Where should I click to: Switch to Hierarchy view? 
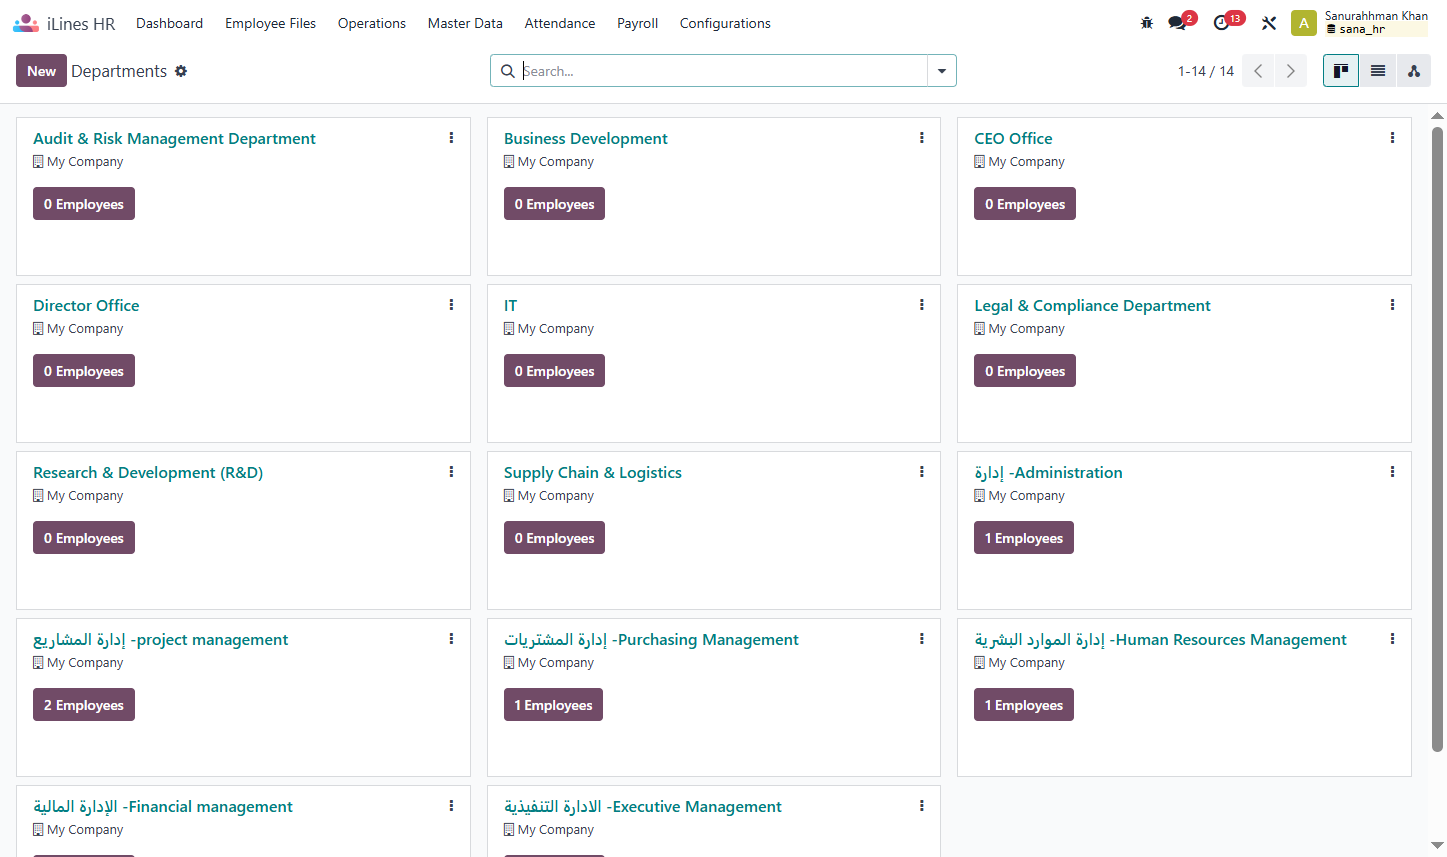[x=1414, y=71]
